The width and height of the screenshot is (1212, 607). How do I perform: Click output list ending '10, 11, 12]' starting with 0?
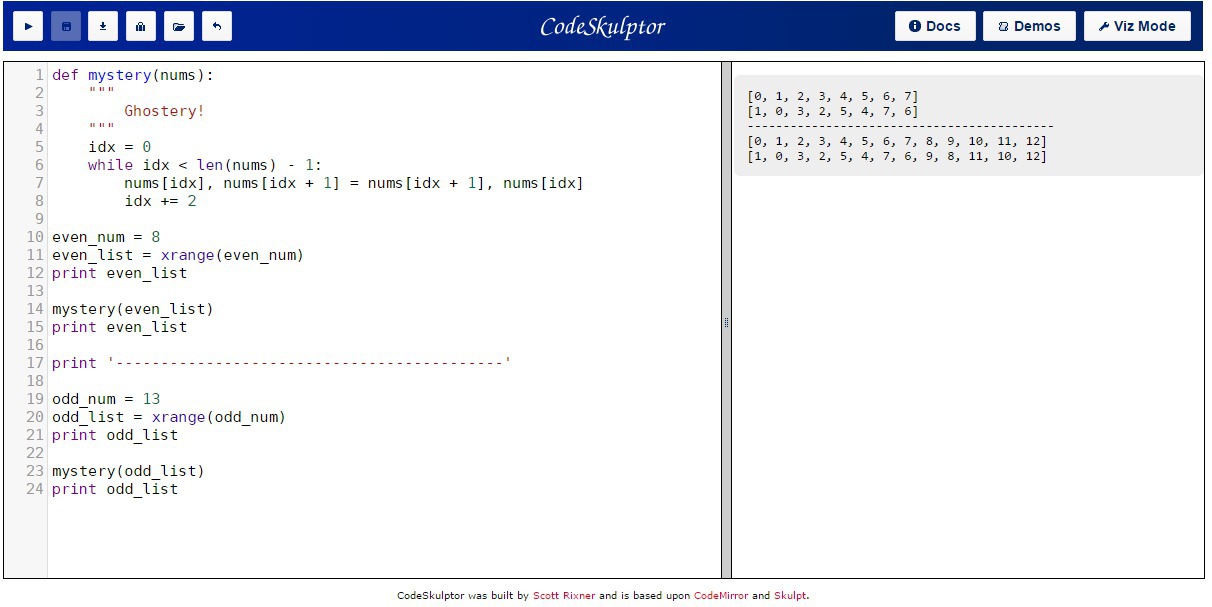point(897,141)
